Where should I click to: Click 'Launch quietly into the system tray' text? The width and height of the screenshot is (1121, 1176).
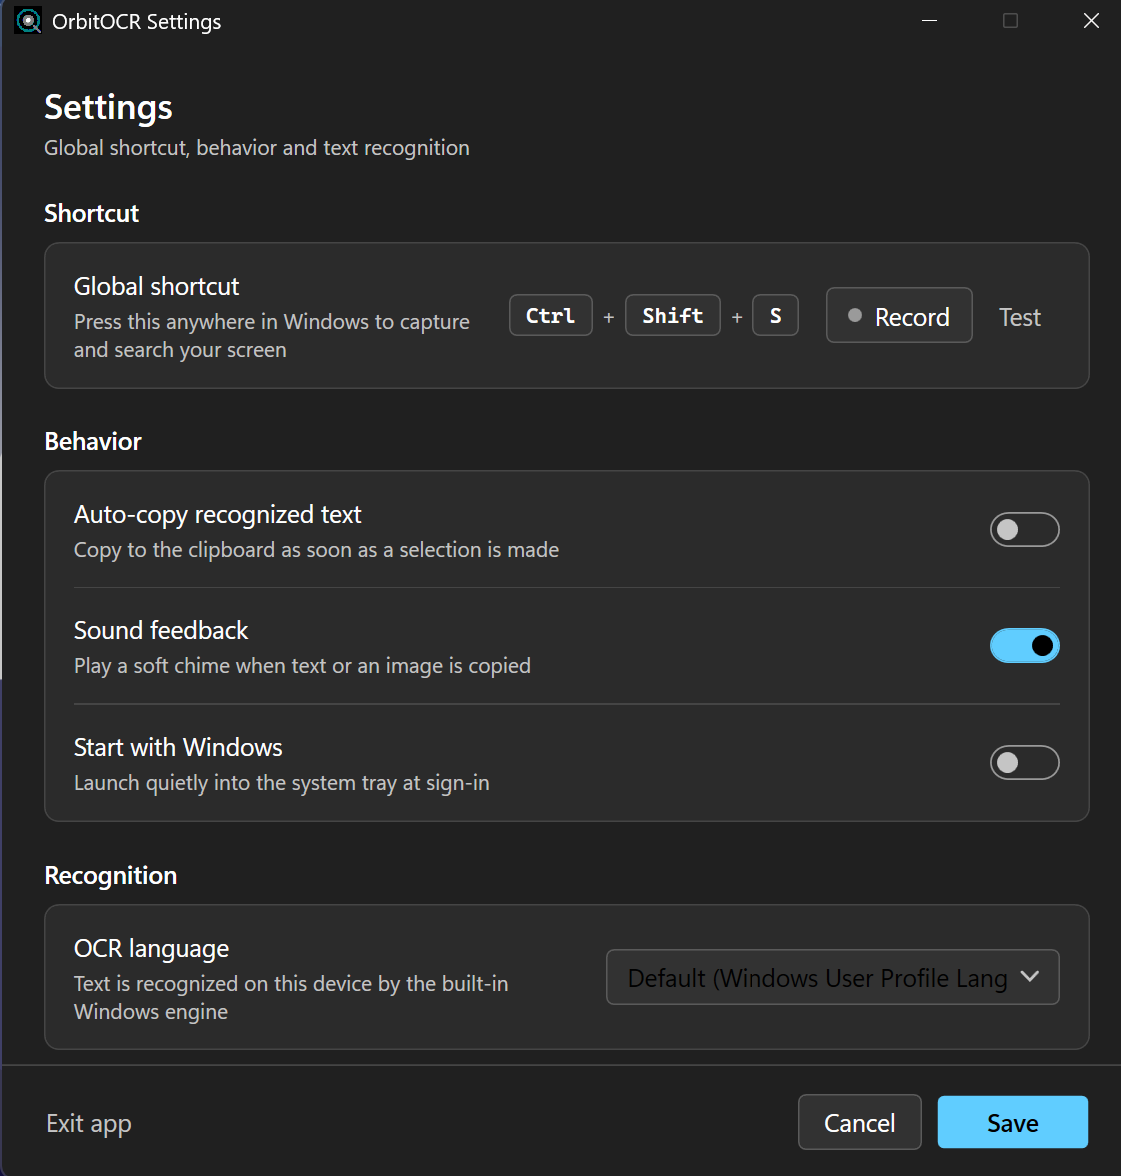tap(281, 783)
